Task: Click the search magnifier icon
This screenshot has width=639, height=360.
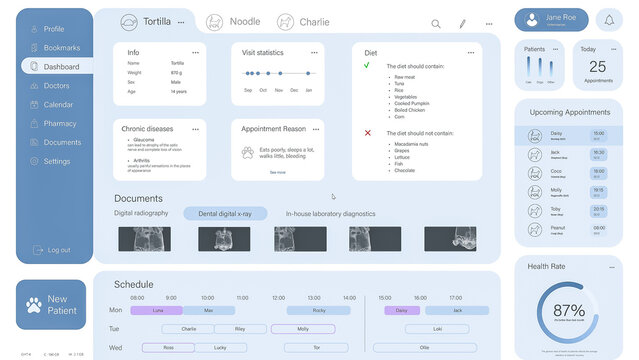Action: pyautogui.click(x=436, y=24)
